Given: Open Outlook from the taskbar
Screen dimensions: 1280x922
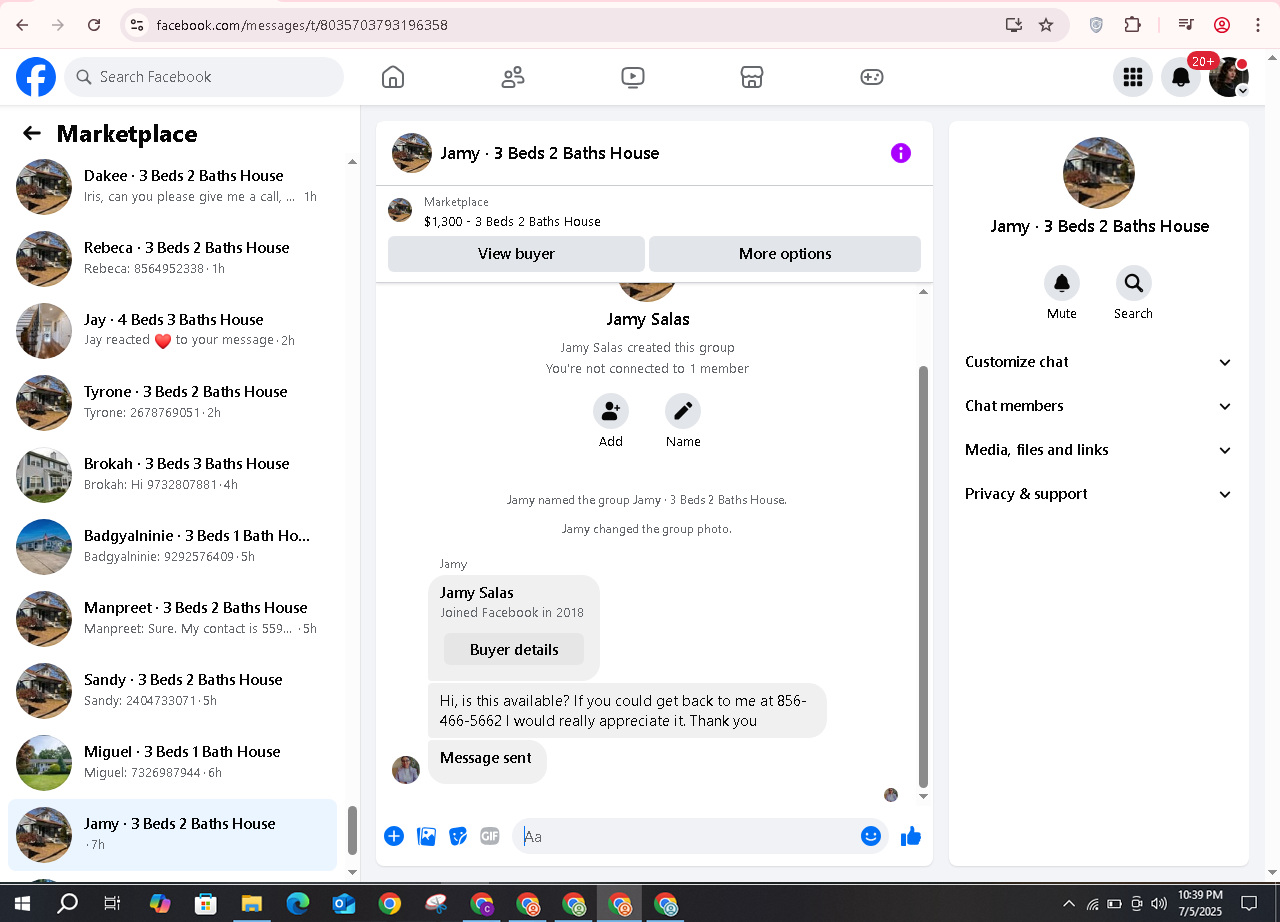Looking at the screenshot, I should point(344,904).
